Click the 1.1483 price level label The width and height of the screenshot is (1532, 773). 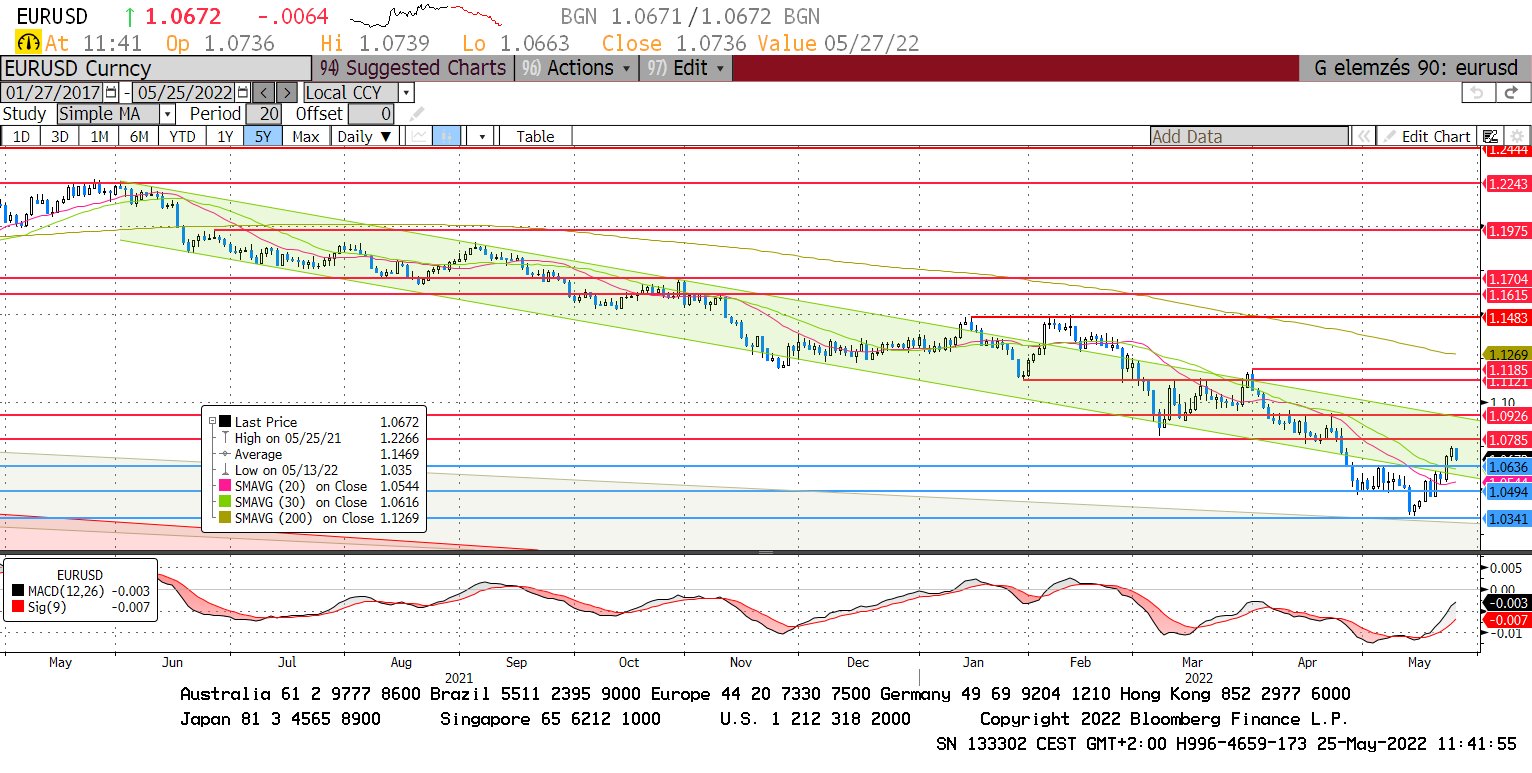1508,316
